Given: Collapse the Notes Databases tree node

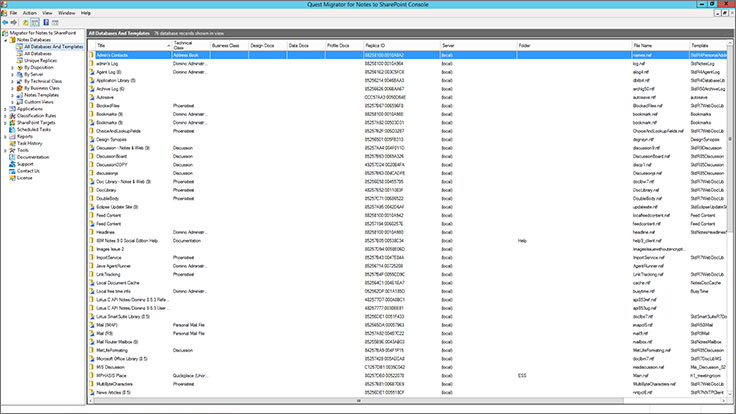Looking at the screenshot, I should click(6, 40).
